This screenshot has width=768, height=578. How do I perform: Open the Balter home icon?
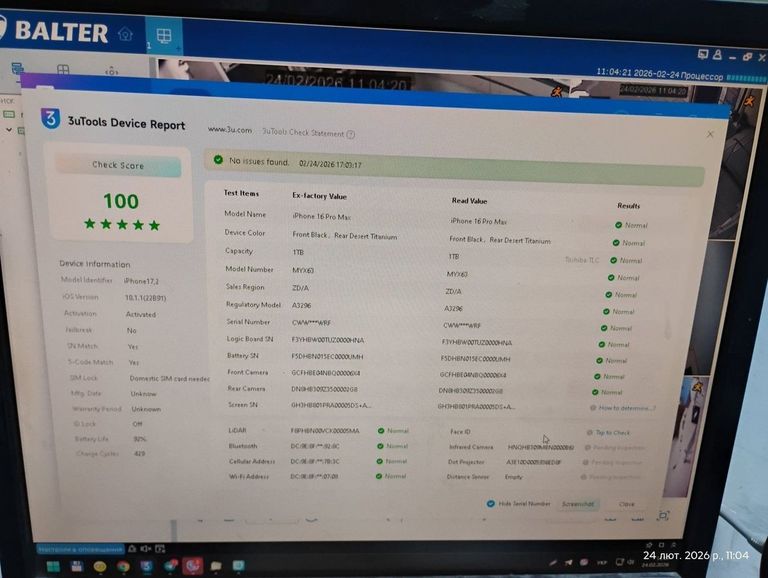click(x=125, y=34)
